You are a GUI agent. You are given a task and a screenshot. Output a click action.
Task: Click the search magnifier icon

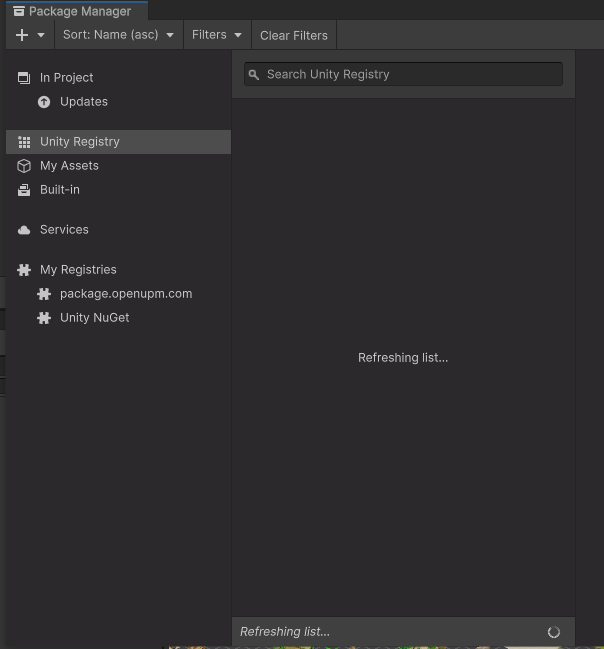point(254,75)
